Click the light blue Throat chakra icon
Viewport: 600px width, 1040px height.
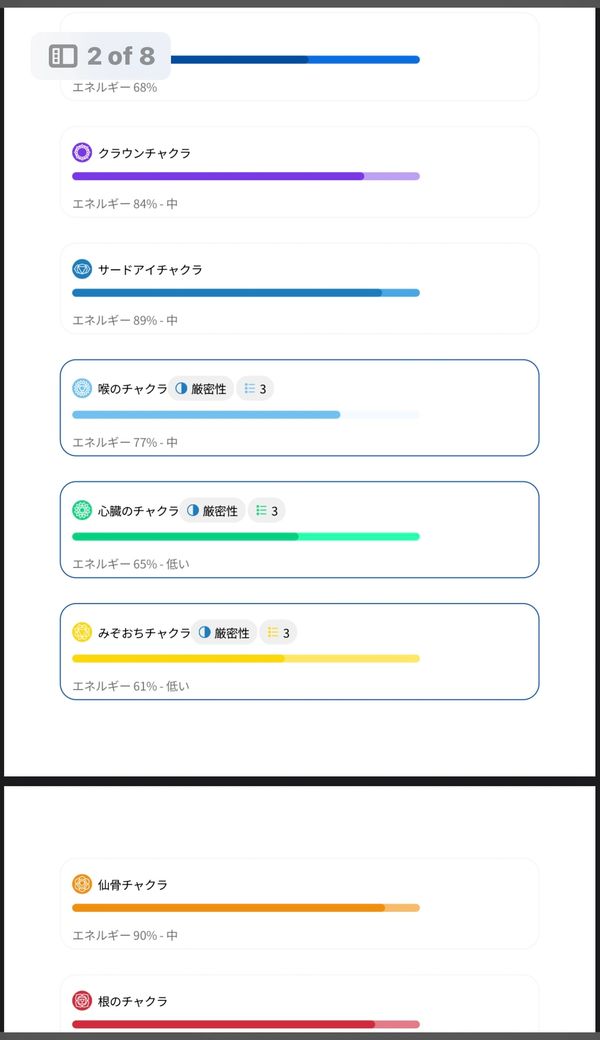(82, 388)
